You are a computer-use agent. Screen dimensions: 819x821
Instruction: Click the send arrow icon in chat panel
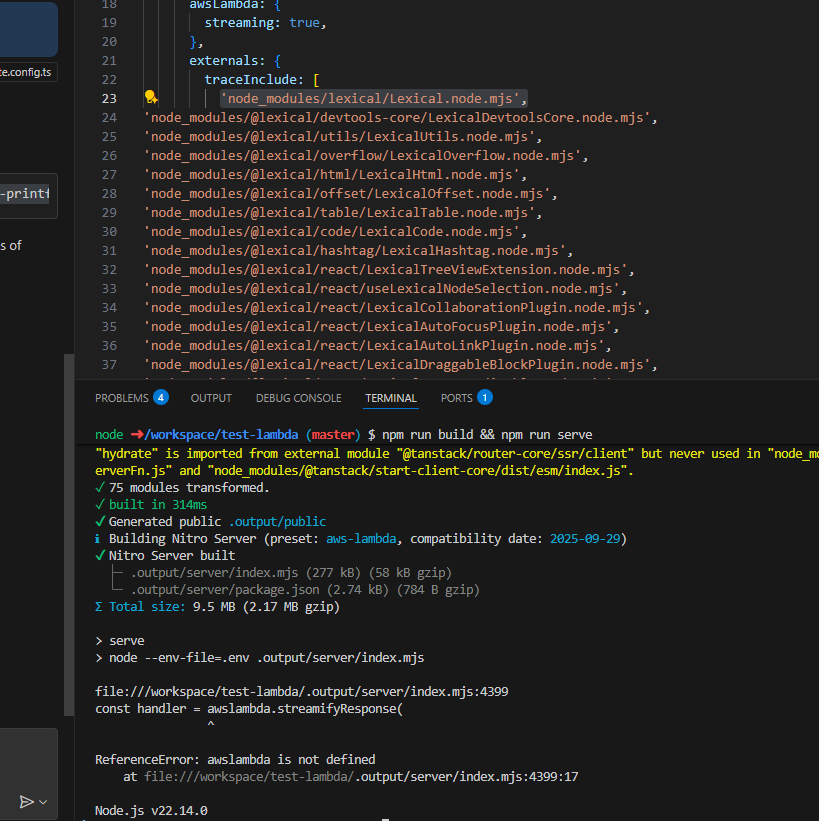(x=27, y=801)
